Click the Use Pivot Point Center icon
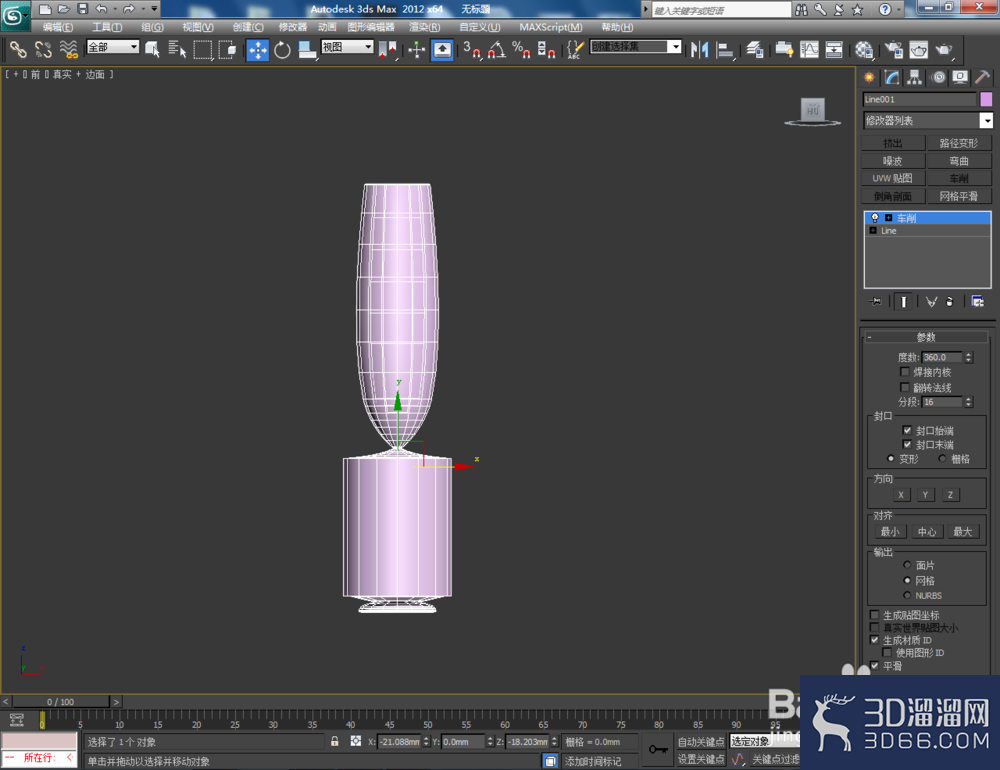 coord(387,49)
